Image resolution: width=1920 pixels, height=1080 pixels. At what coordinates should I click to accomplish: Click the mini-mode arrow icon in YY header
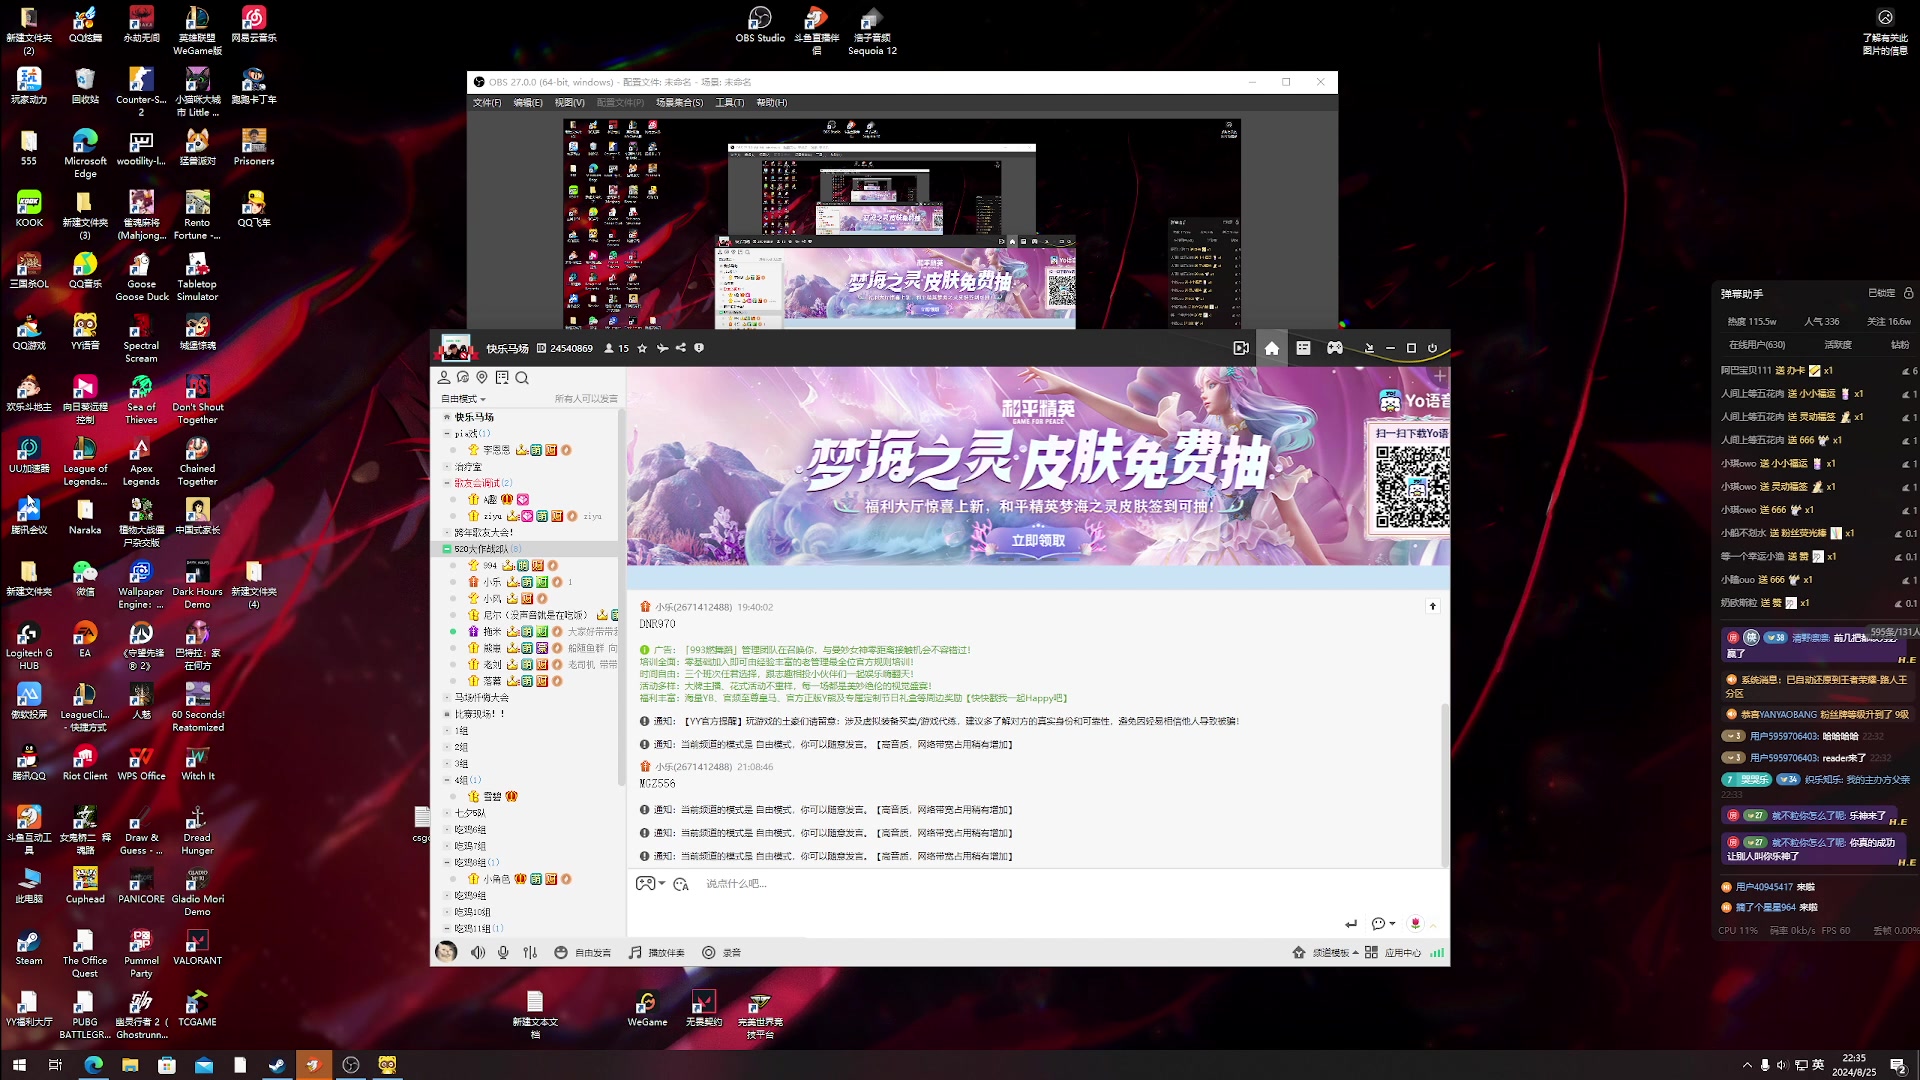(x=1369, y=348)
